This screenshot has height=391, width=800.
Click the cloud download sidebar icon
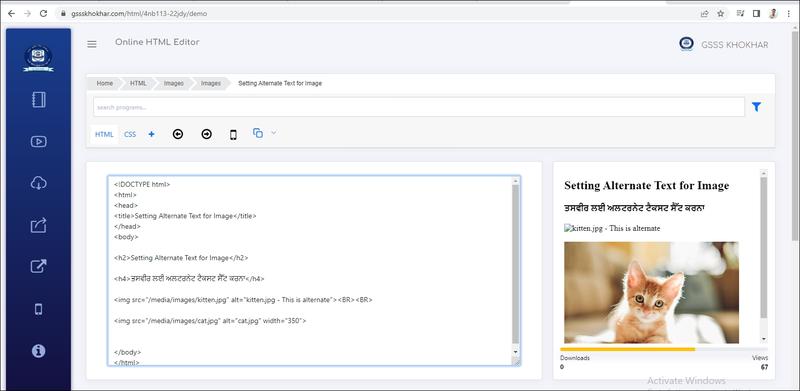point(39,183)
